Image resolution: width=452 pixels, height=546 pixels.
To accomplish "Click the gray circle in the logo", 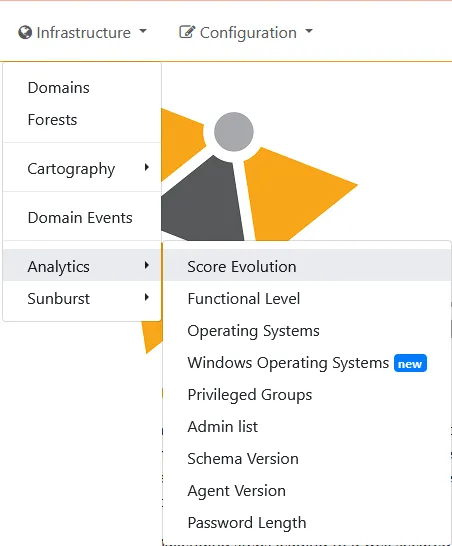I will [x=234, y=132].
